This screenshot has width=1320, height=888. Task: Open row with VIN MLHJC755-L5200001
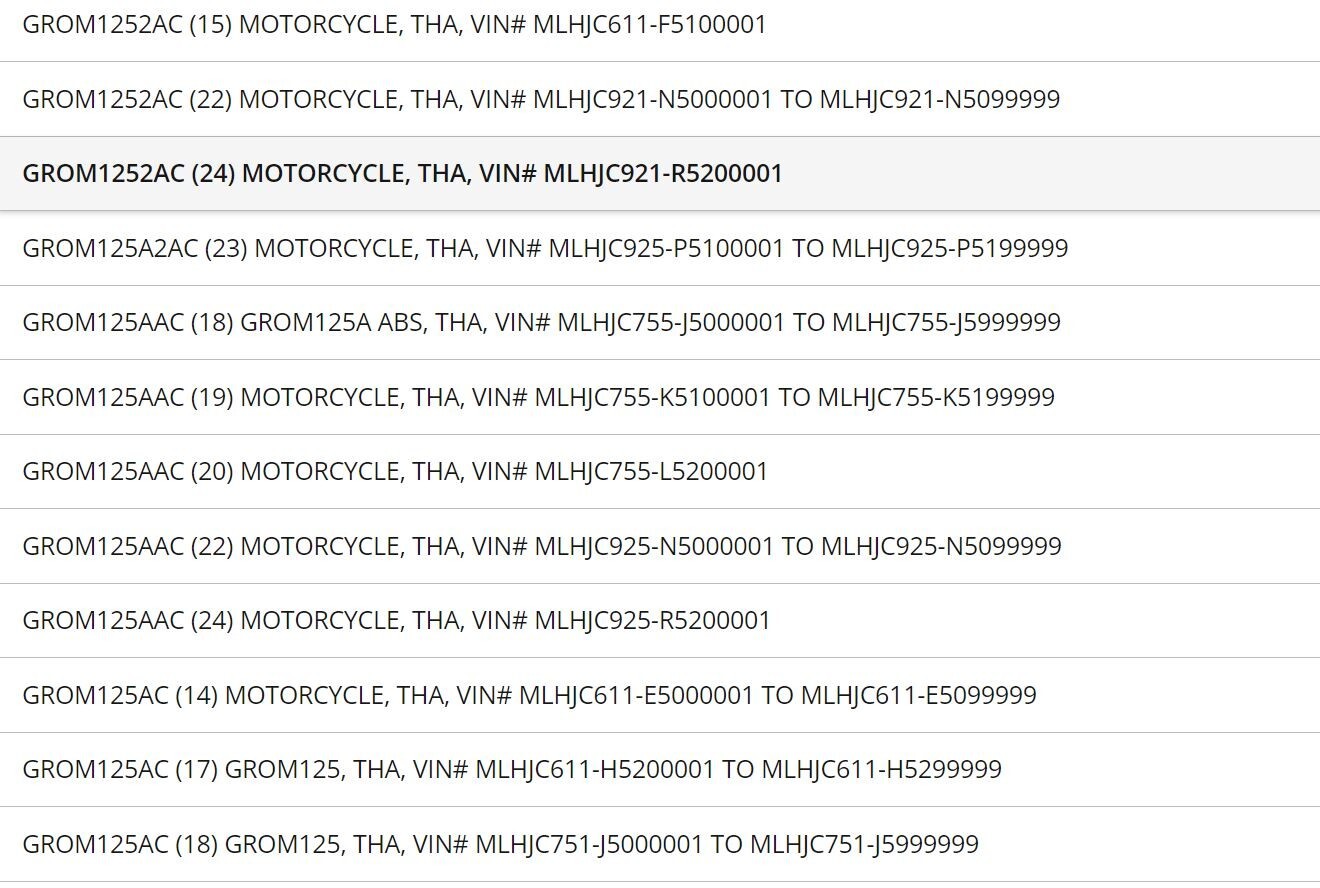pyautogui.click(x=660, y=471)
